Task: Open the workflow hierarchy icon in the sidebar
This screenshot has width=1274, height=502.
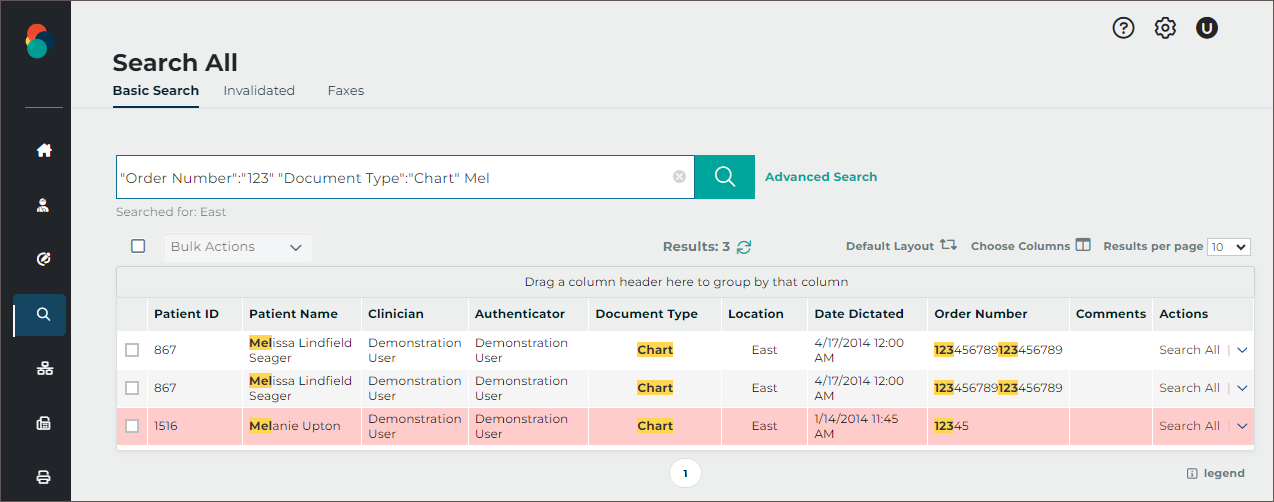Action: 43,369
